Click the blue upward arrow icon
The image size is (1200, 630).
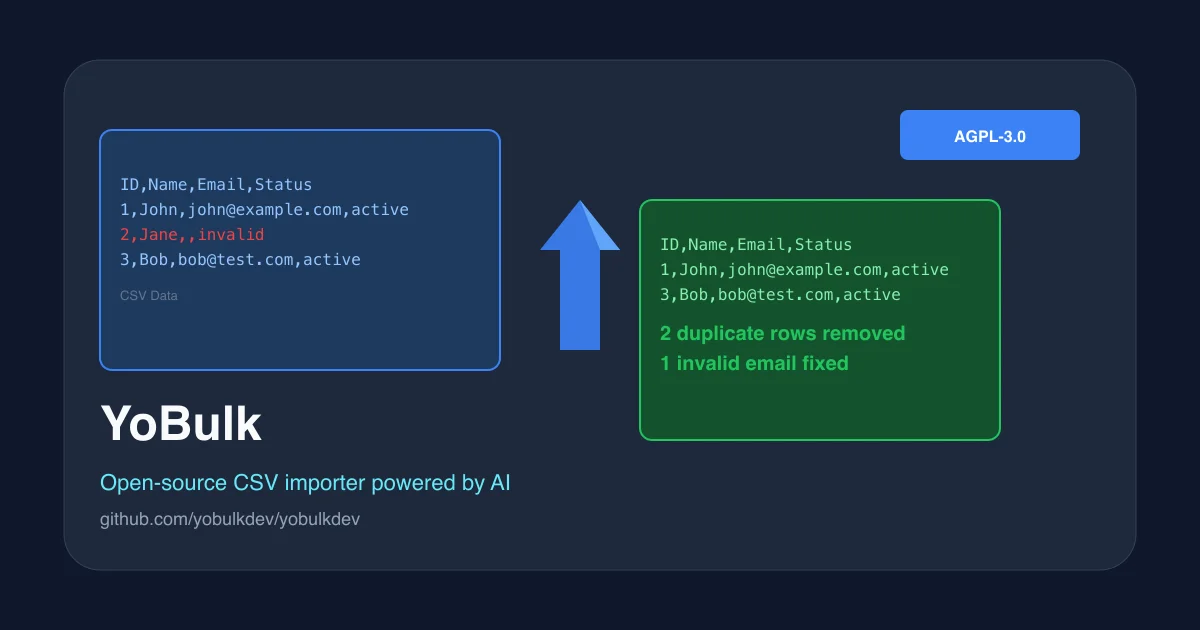pos(580,275)
